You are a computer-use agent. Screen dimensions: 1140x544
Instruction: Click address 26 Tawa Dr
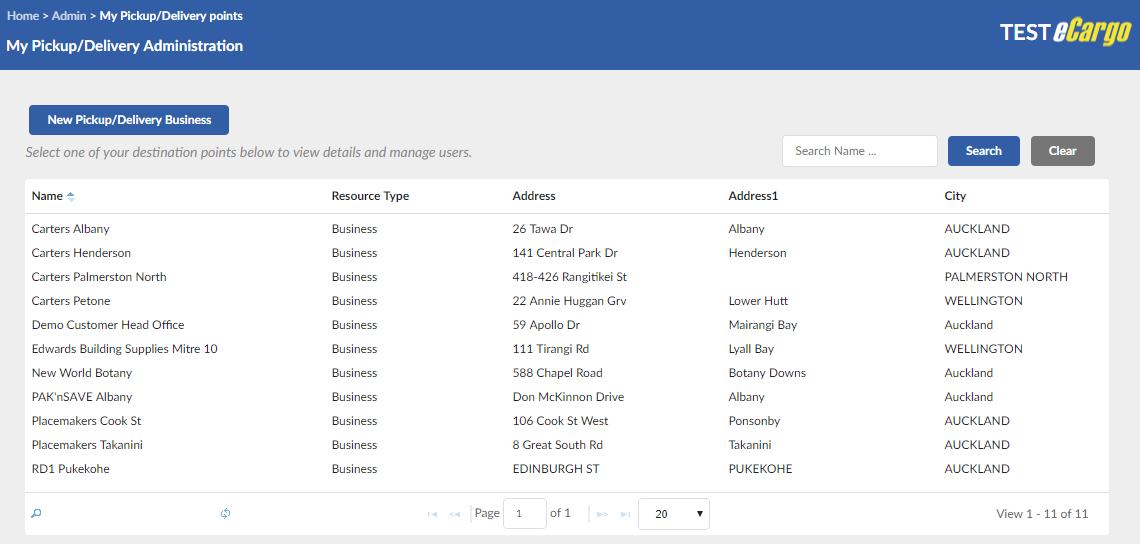542,228
